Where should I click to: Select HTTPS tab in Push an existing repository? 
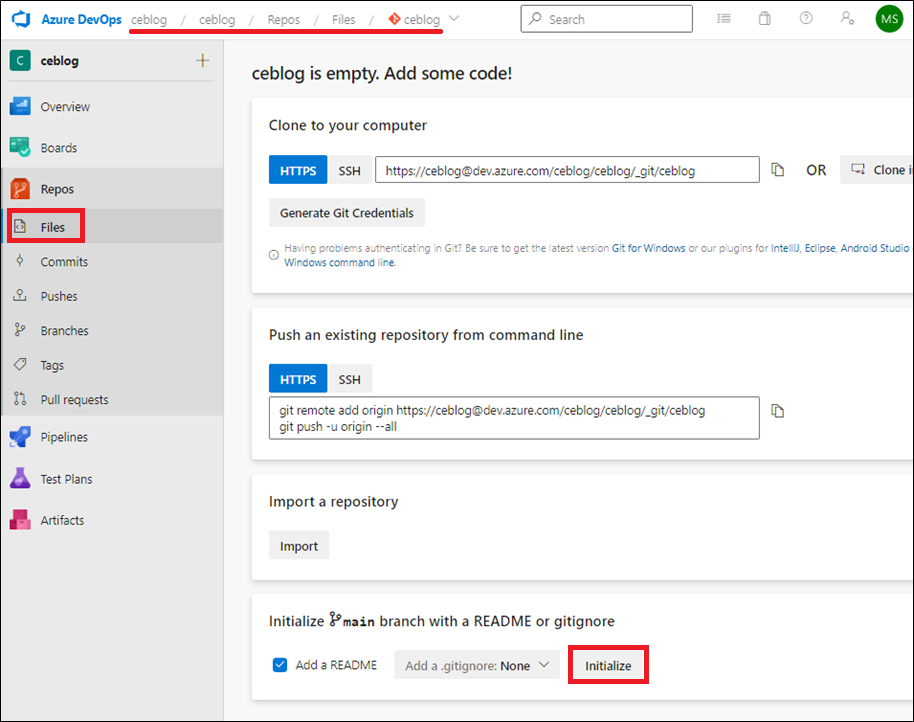click(x=298, y=379)
